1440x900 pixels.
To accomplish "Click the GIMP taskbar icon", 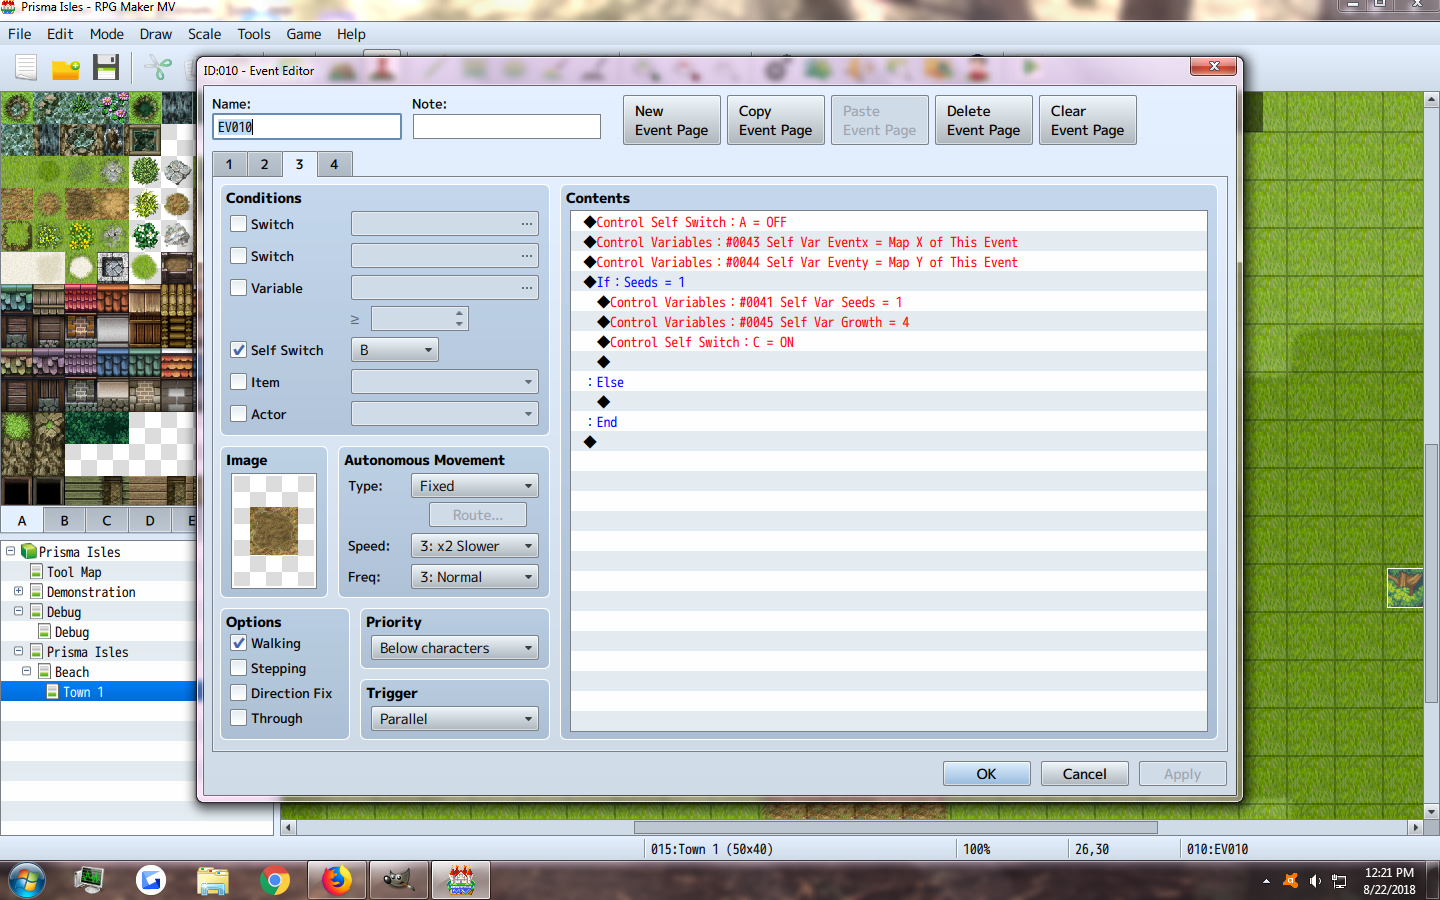I will [x=398, y=880].
